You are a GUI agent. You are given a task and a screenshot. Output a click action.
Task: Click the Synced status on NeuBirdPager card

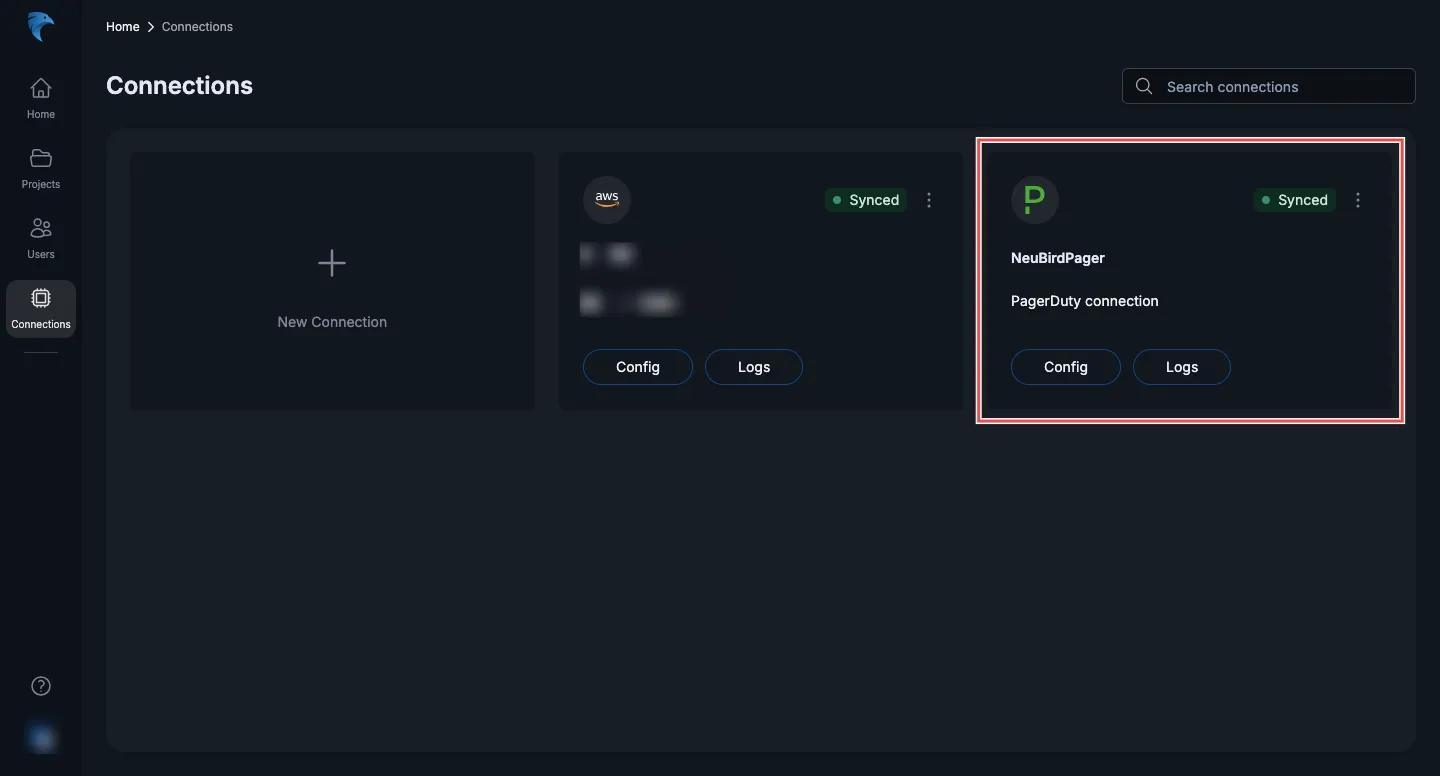[1295, 200]
